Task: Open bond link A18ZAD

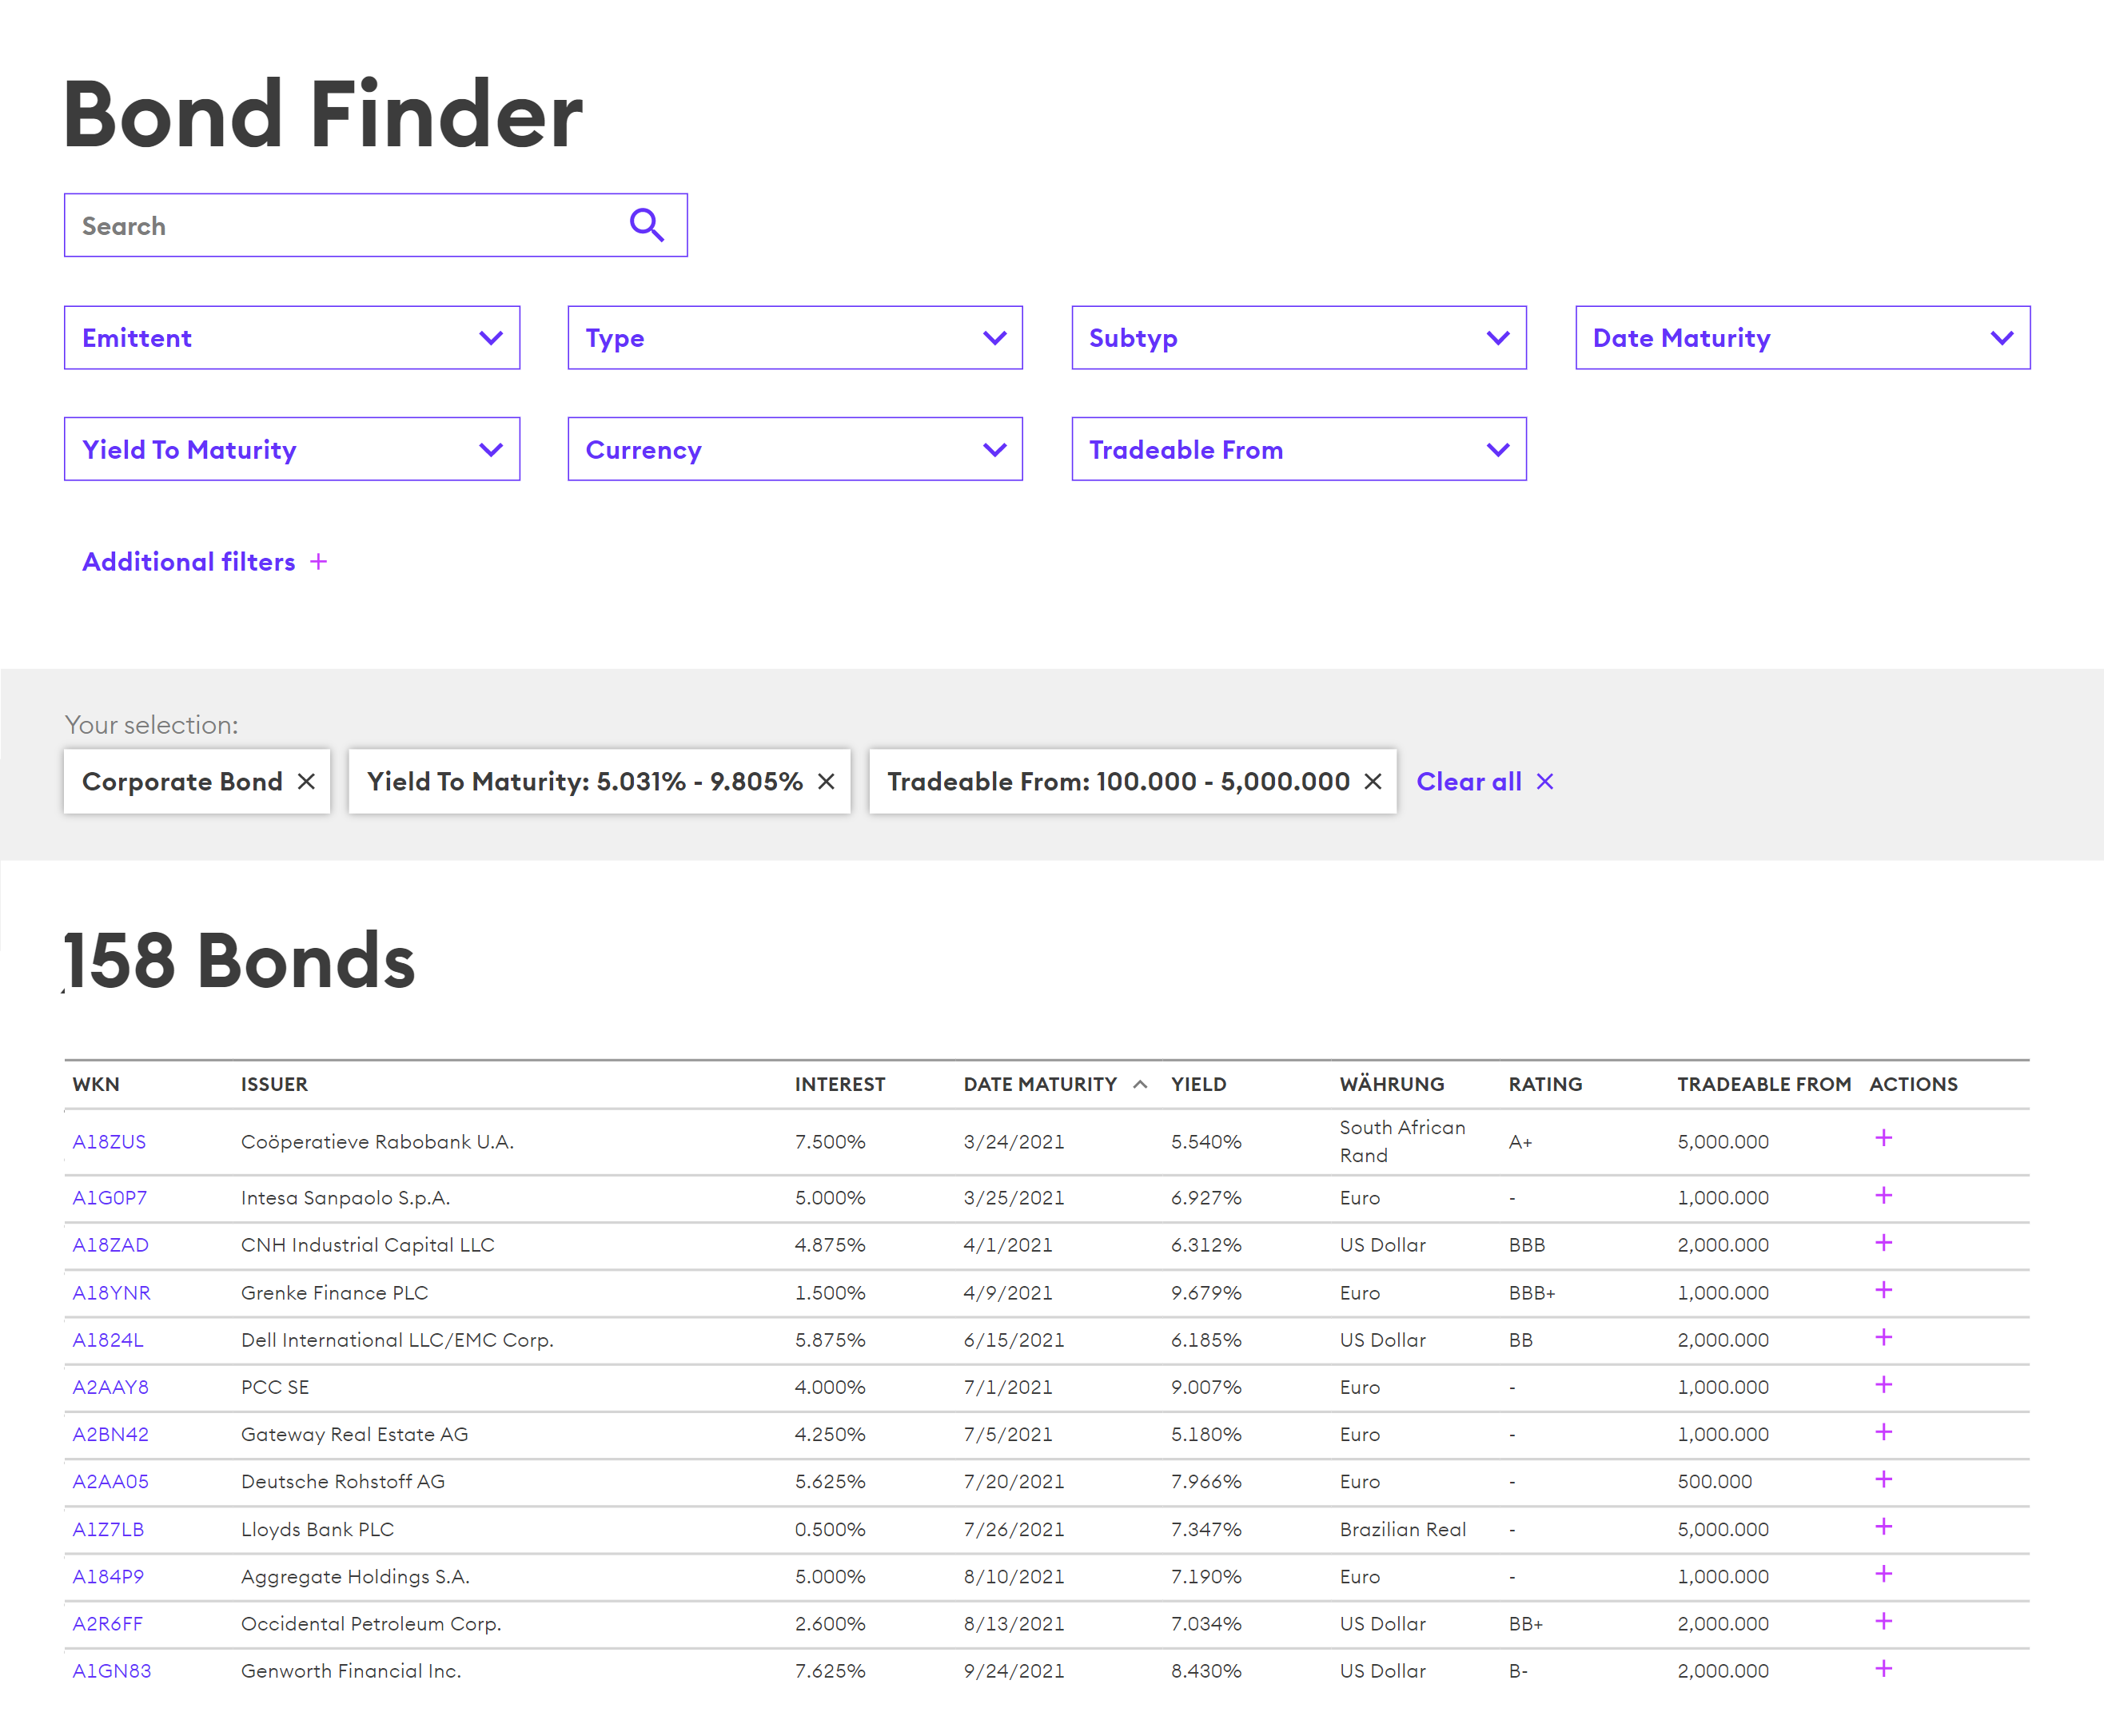Action: [110, 1245]
